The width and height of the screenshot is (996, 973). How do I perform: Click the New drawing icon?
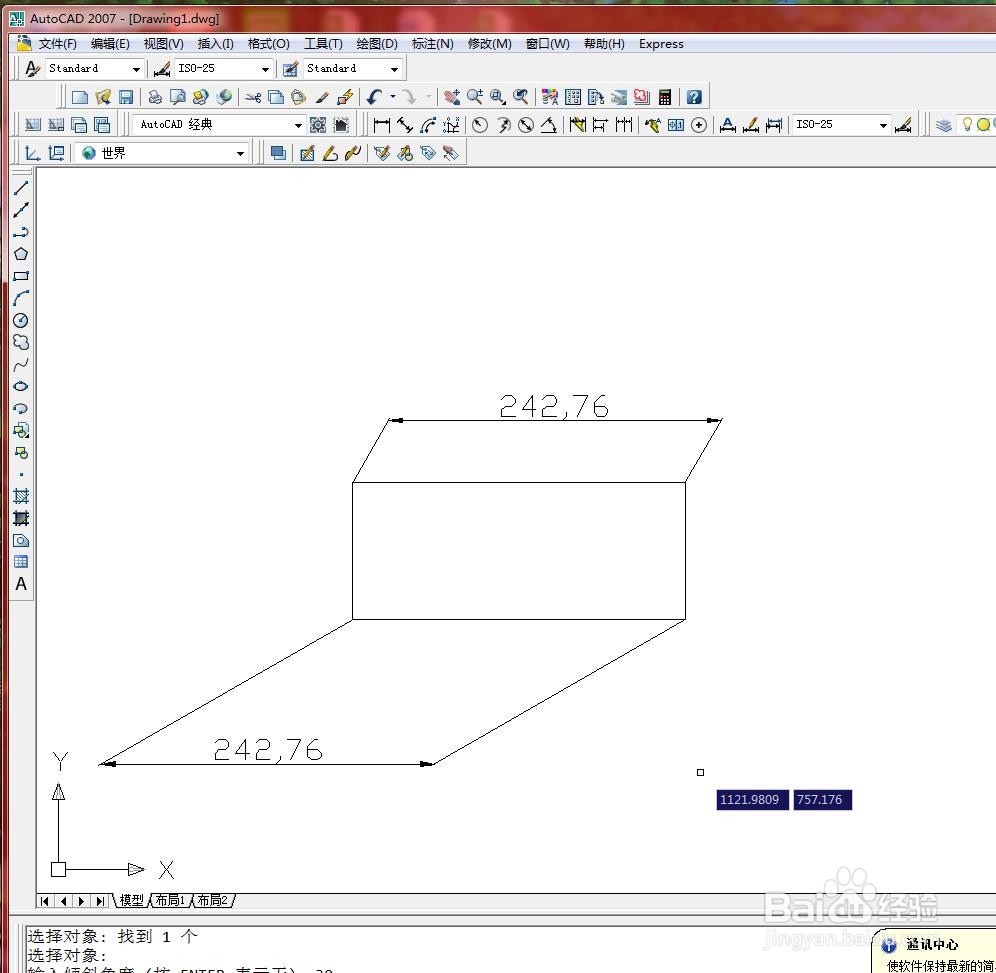(80, 97)
